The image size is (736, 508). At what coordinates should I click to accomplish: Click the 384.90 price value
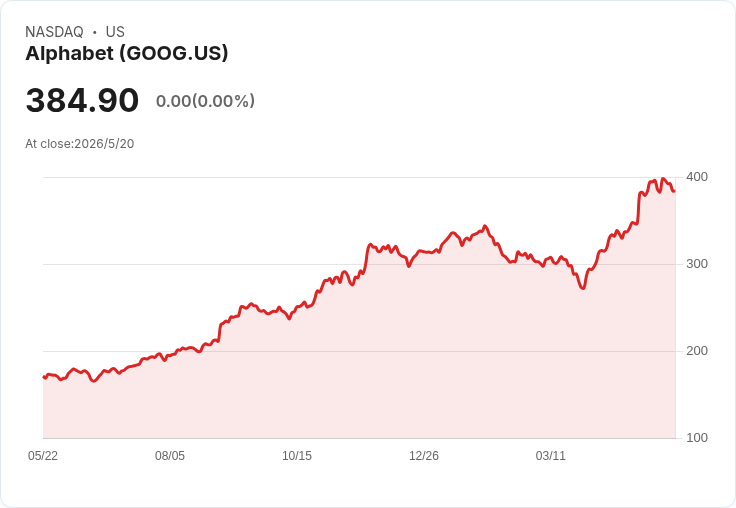pyautogui.click(x=82, y=100)
